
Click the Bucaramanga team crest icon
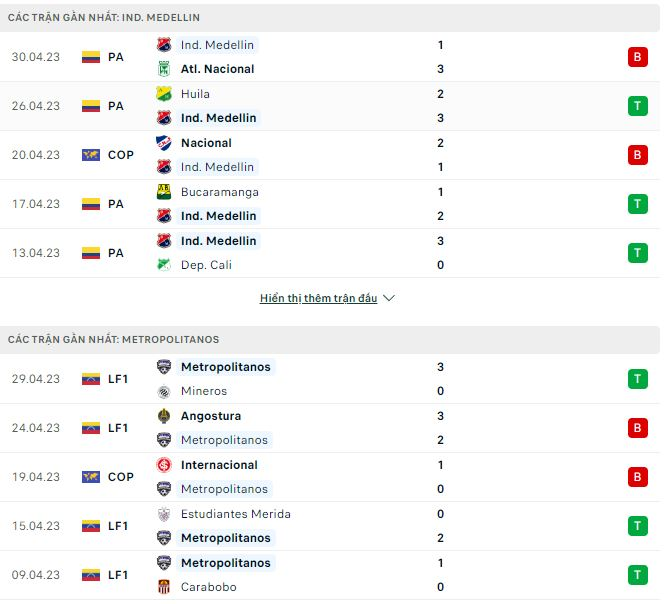point(164,192)
